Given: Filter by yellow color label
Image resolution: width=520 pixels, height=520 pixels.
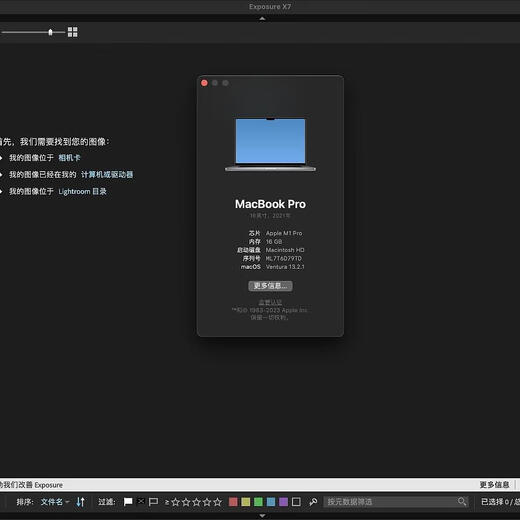Looking at the screenshot, I should click(x=246, y=502).
